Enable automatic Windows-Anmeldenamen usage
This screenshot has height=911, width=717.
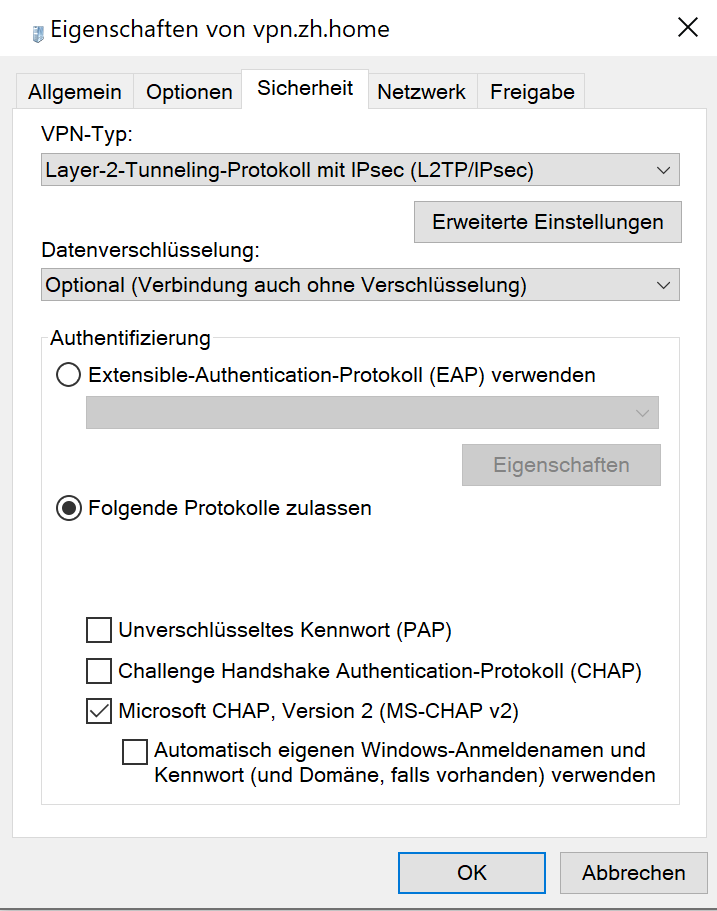(134, 751)
